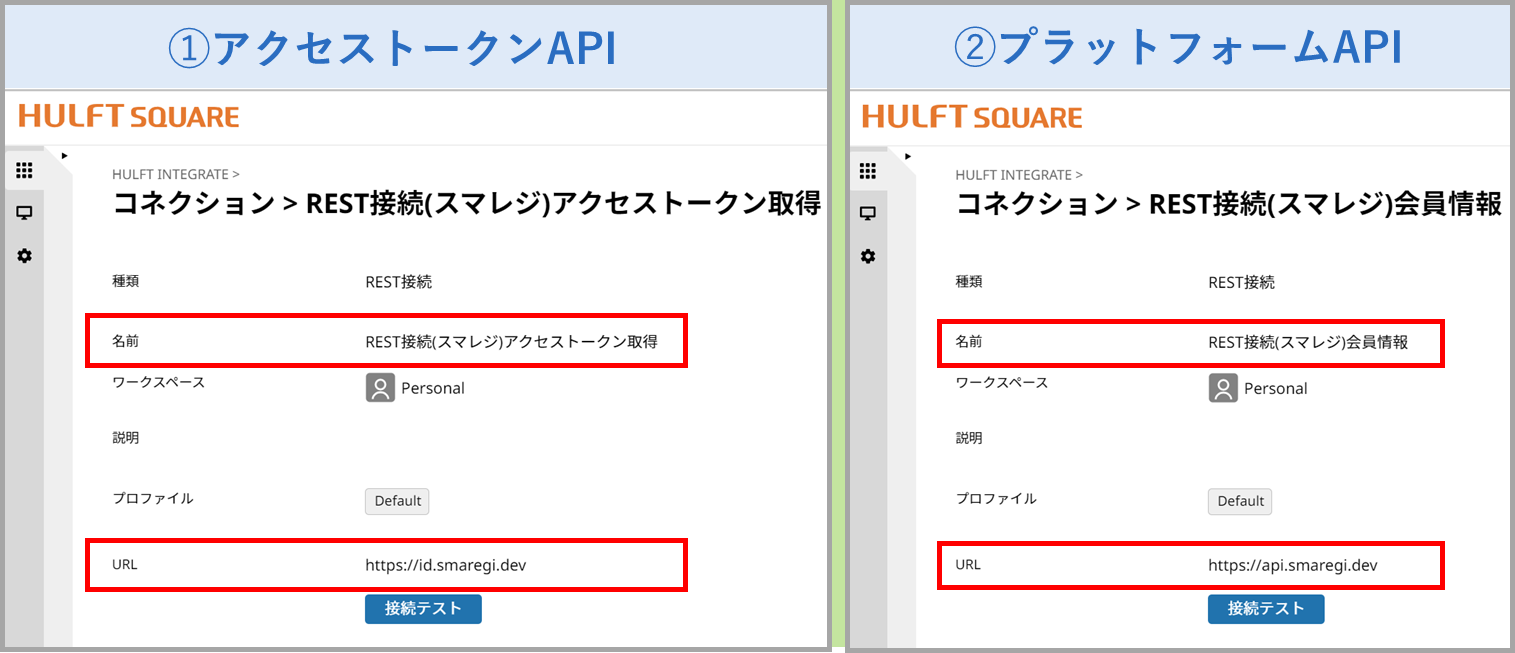This screenshot has width=1515, height=653.
Task: Click Personal workspace avatar in left panel
Action: (x=380, y=388)
